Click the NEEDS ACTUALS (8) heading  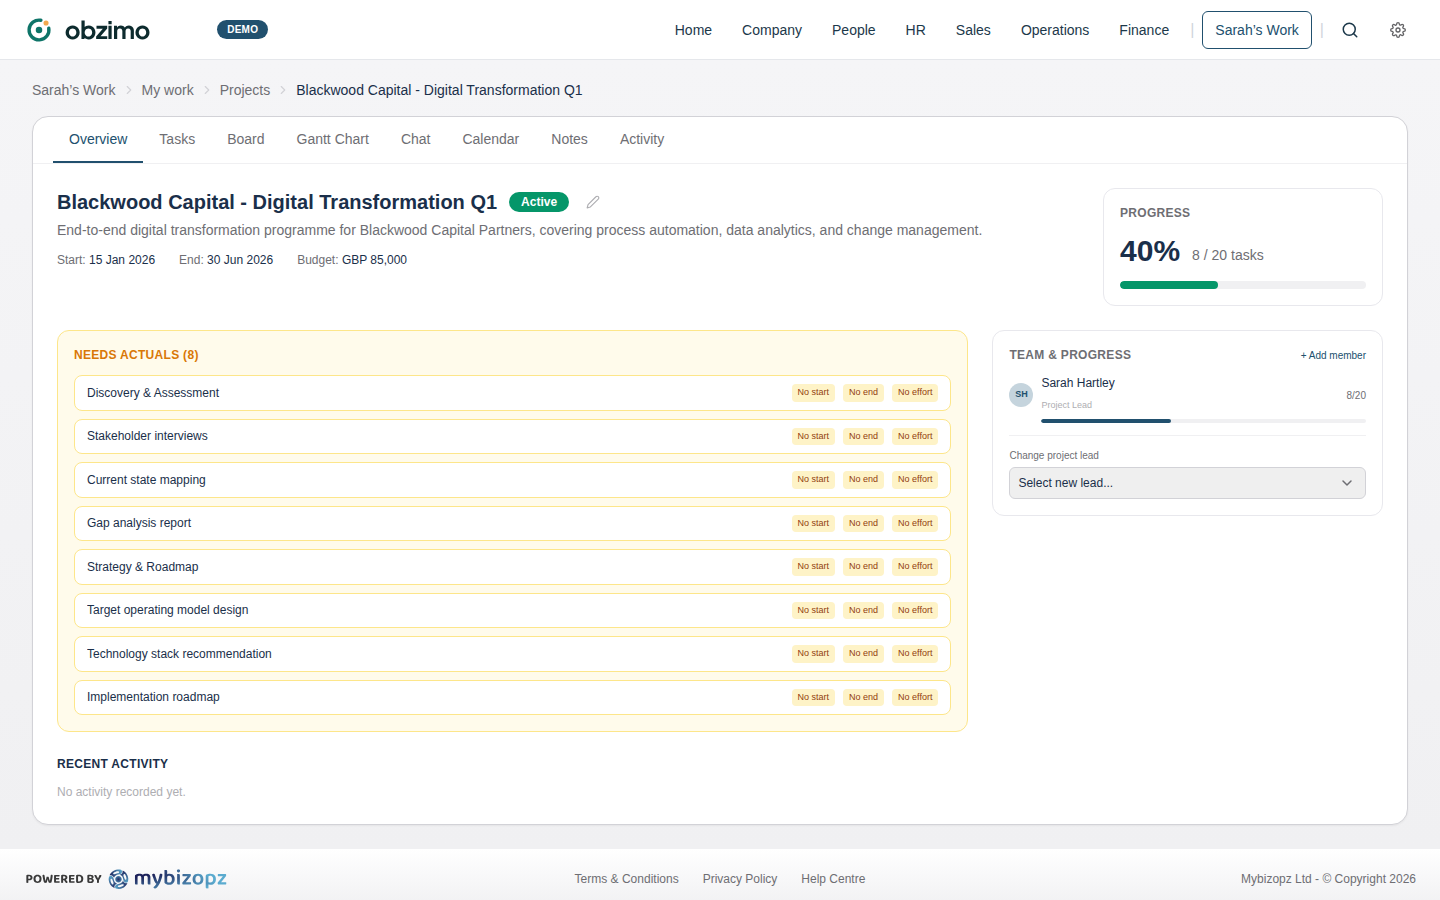coord(136,355)
